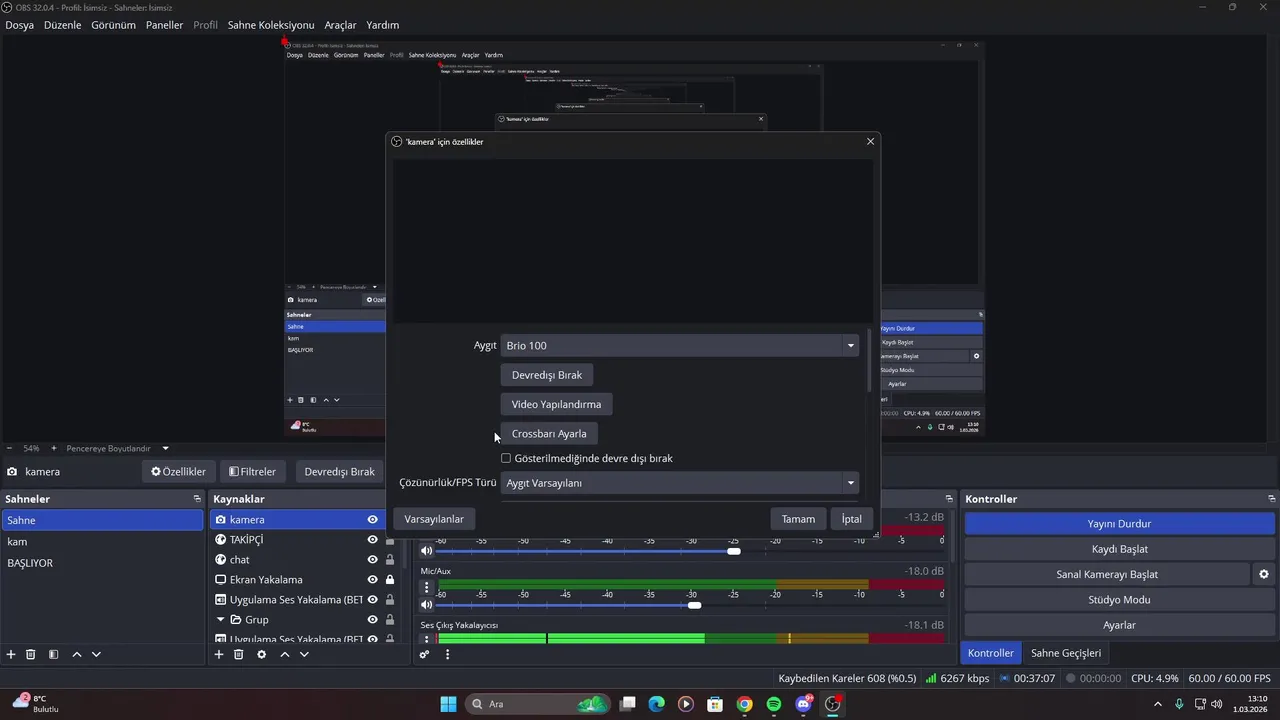Hide the Ekran Yakalama source
This screenshot has width=1280, height=720.
click(x=372, y=579)
